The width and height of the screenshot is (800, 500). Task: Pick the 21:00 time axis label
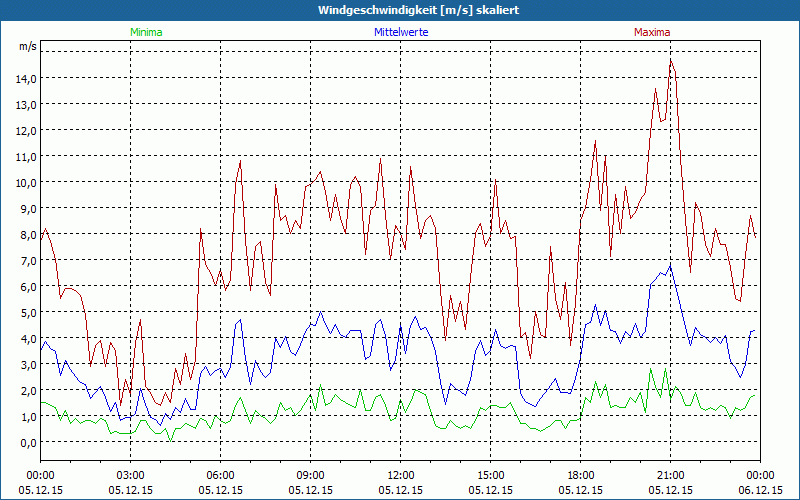[671, 474]
